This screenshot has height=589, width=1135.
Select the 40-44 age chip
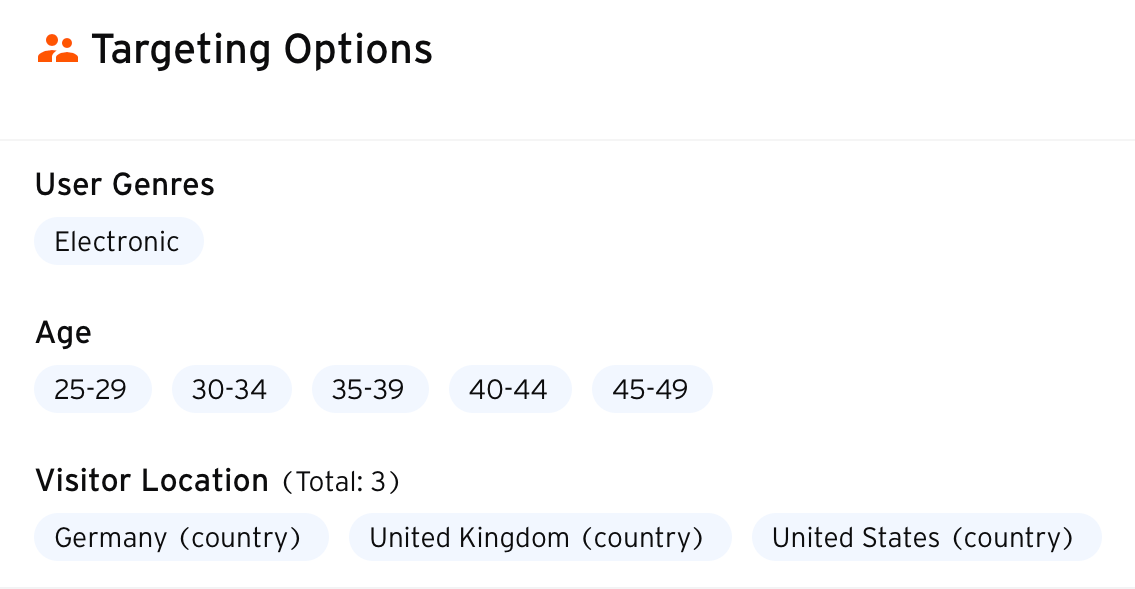(509, 389)
